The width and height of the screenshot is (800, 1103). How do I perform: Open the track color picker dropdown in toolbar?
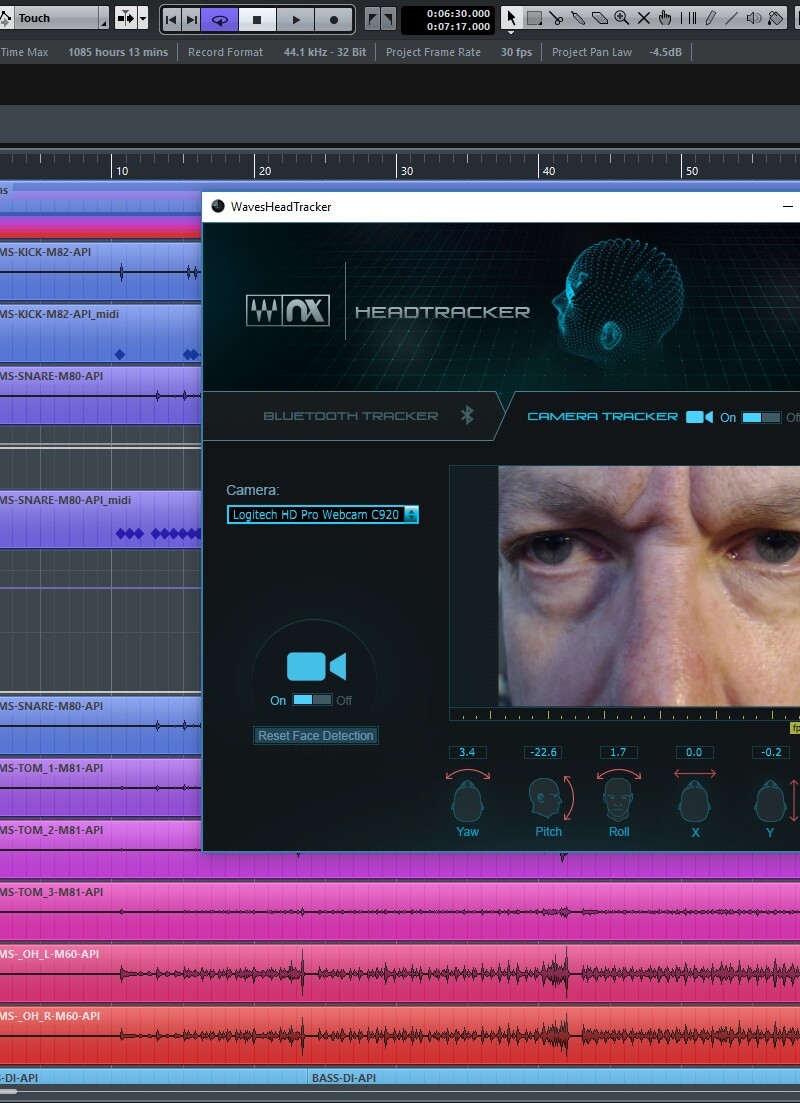tap(775, 17)
